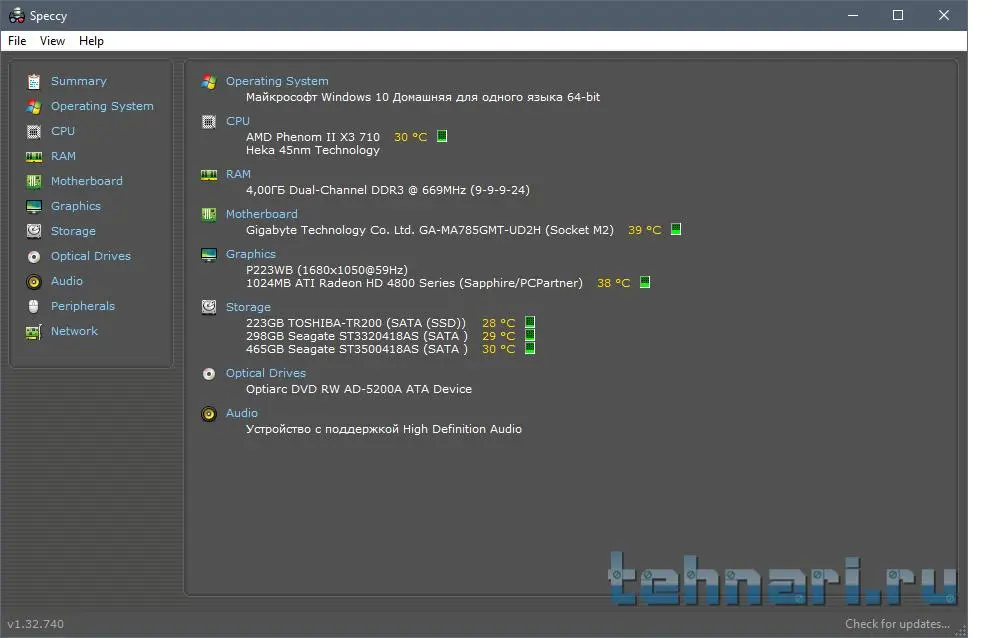The width and height of the screenshot is (1008, 638).
Task: Click the green temperature indicator beside CPU 30 °C
Action: point(442,136)
